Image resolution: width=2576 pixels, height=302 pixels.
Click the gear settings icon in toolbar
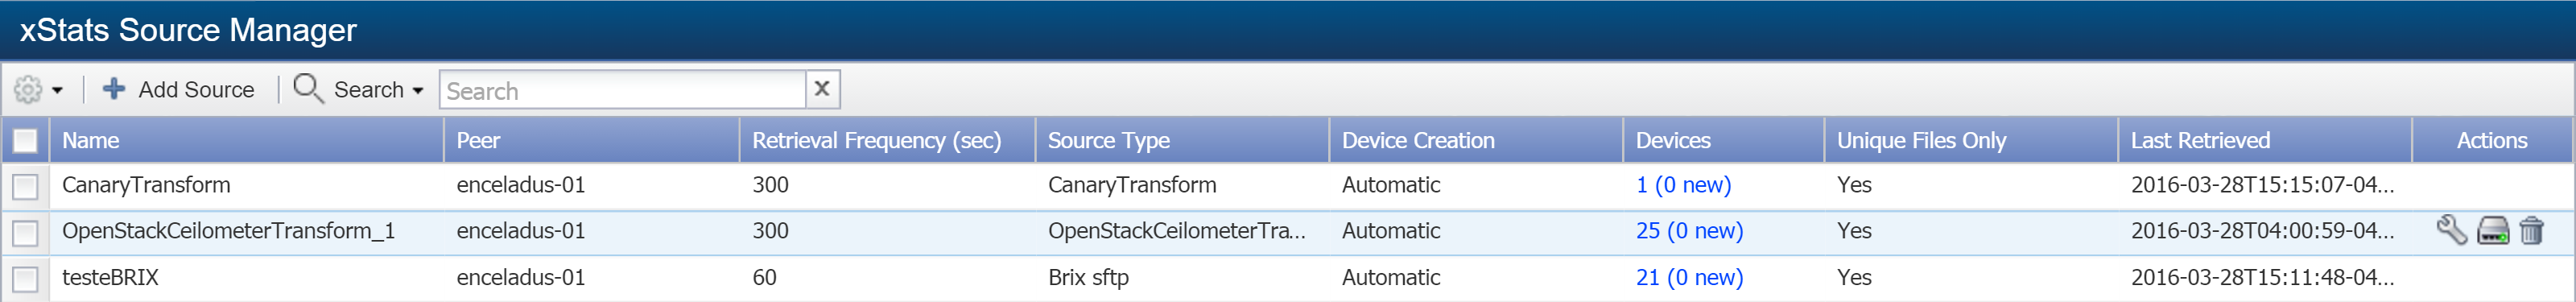[28, 90]
